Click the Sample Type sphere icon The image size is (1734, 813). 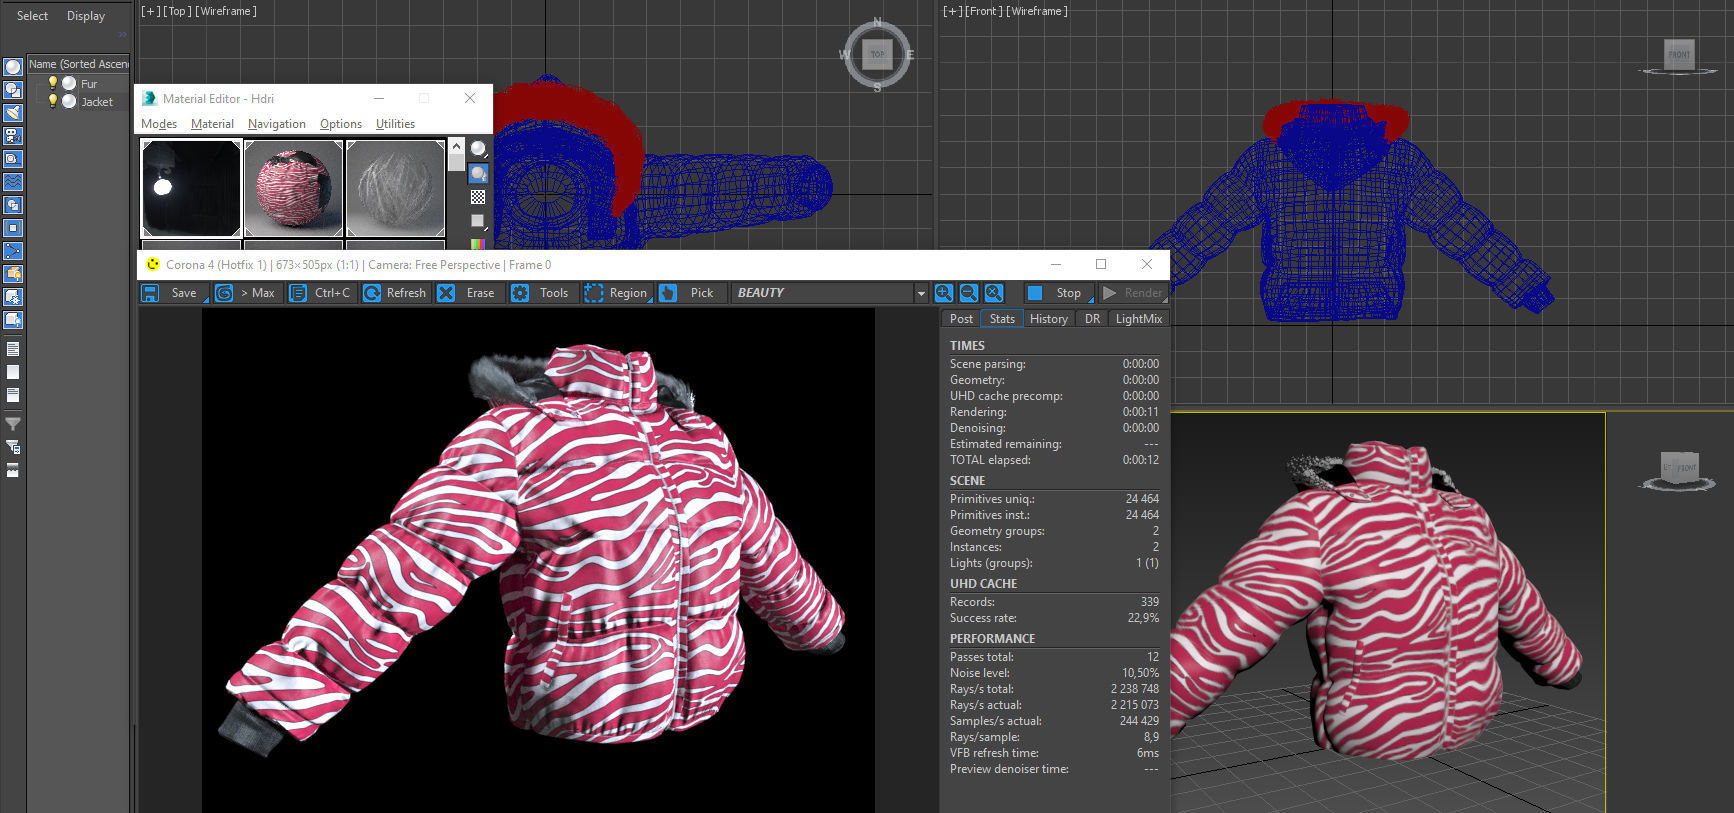tap(478, 149)
